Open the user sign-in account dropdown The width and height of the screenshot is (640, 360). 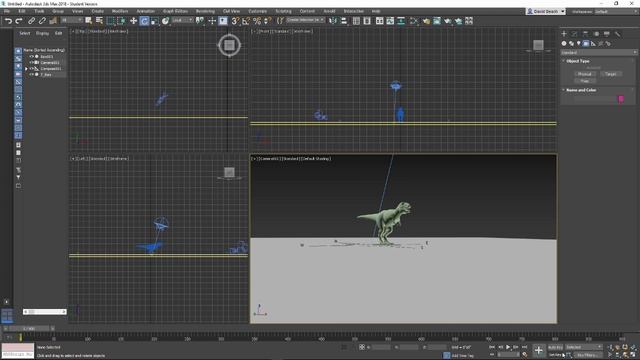pos(546,11)
